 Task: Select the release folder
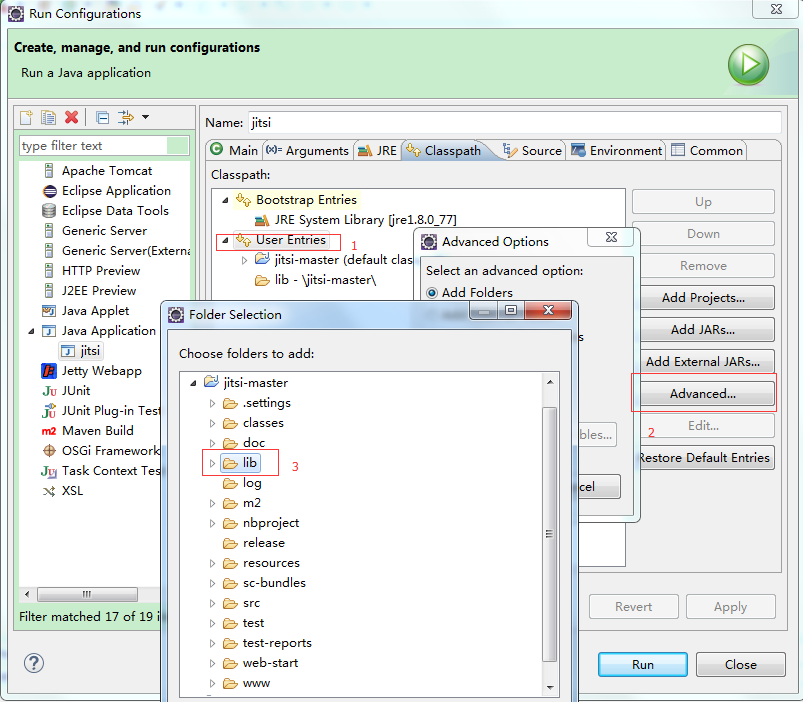tap(254, 543)
